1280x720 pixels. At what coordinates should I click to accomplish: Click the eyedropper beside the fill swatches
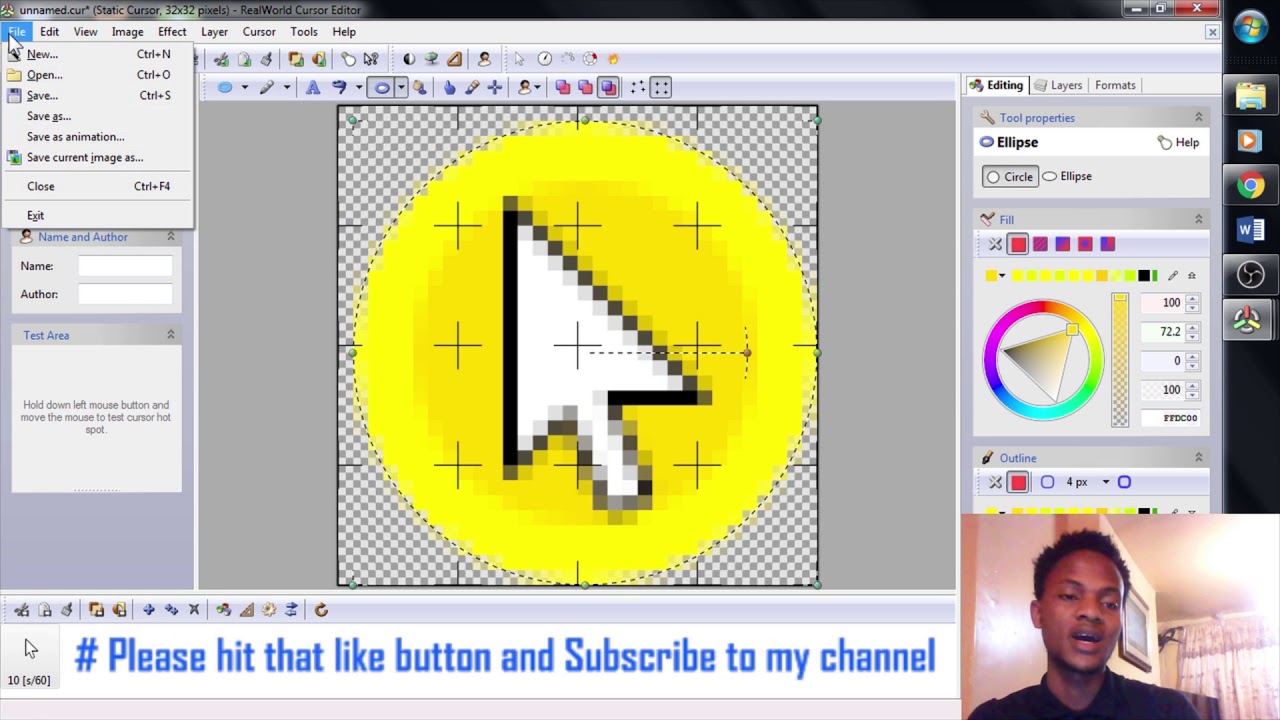pos(1173,275)
